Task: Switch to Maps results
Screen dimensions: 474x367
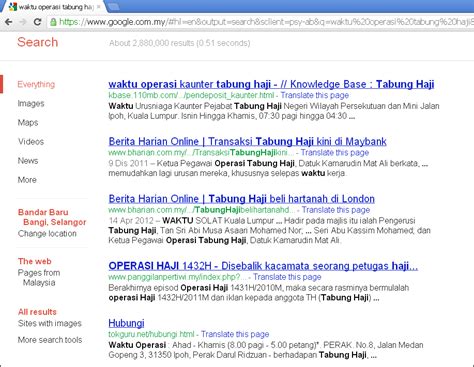Action: [x=28, y=123]
